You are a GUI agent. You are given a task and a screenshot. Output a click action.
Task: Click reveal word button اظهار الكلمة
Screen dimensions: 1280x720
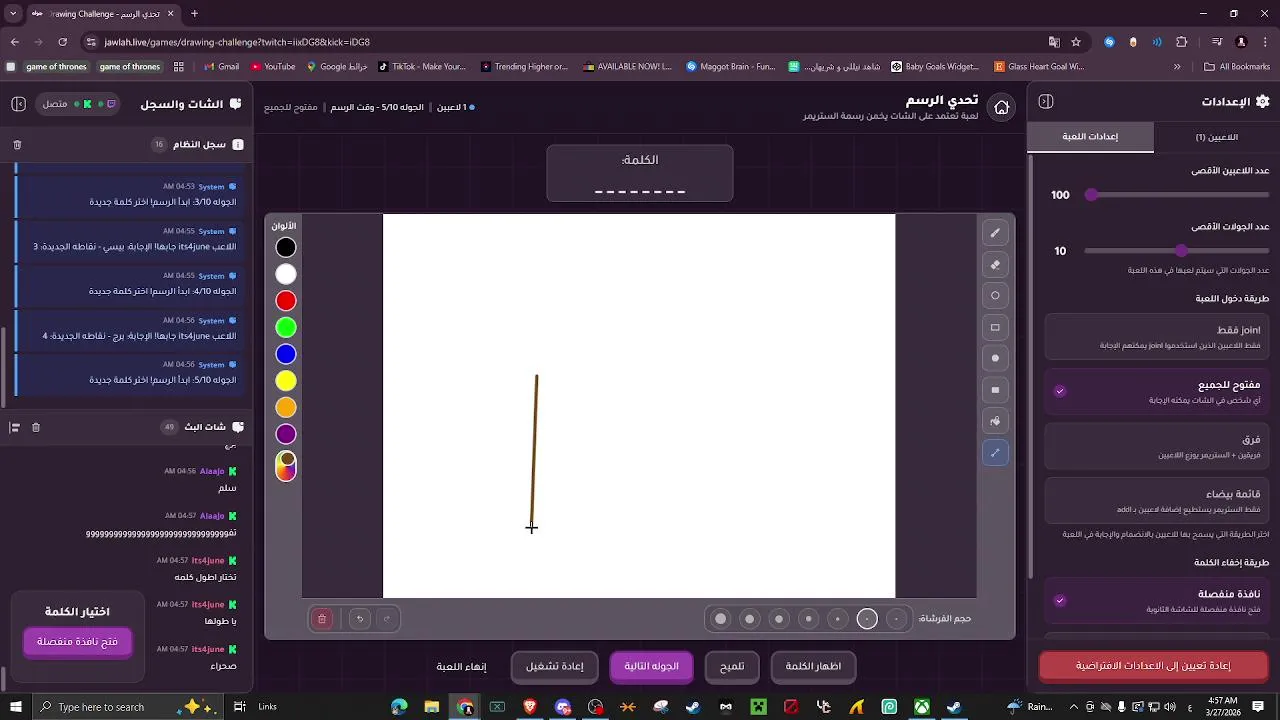[813, 667]
